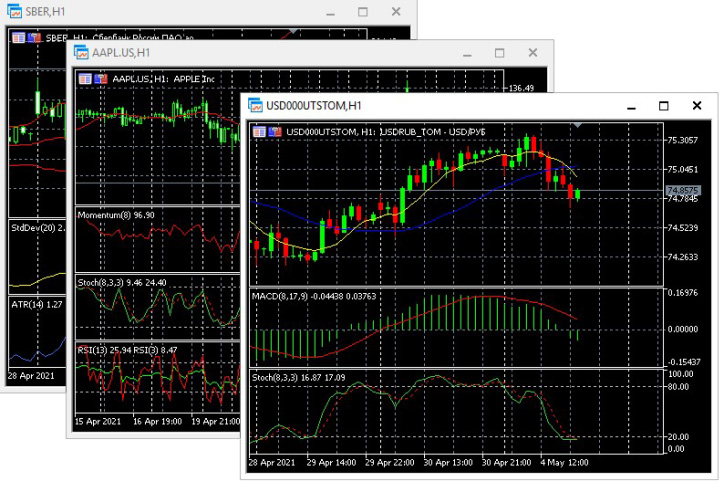Click the table icon in SBER chart
The height and width of the screenshot is (492, 724).
click(x=17, y=38)
